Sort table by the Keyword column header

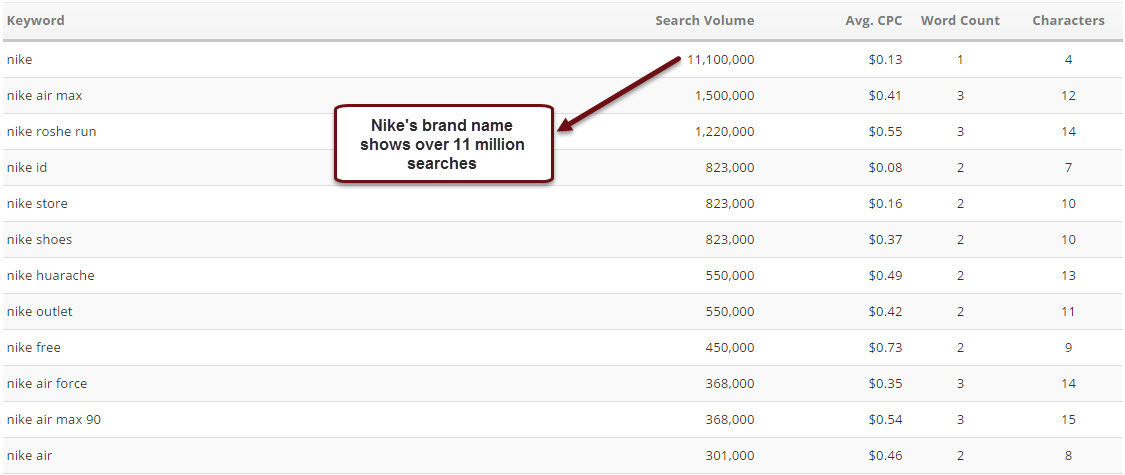36,20
